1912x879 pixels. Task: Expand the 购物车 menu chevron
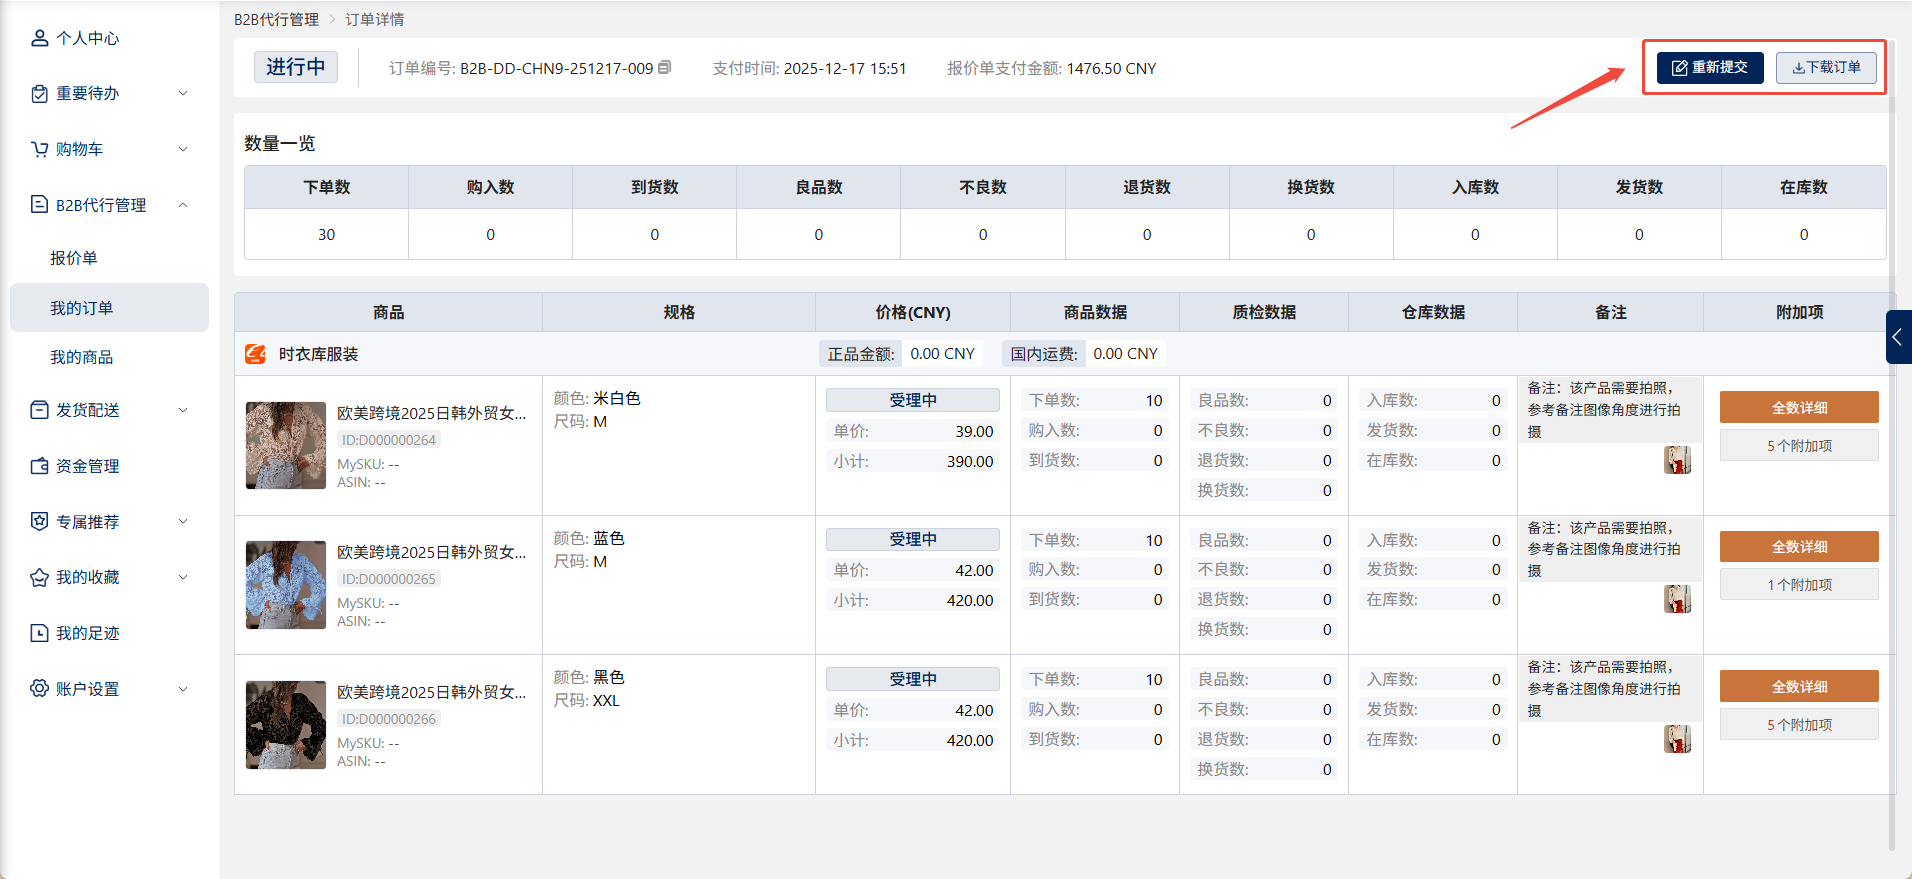pos(183,149)
